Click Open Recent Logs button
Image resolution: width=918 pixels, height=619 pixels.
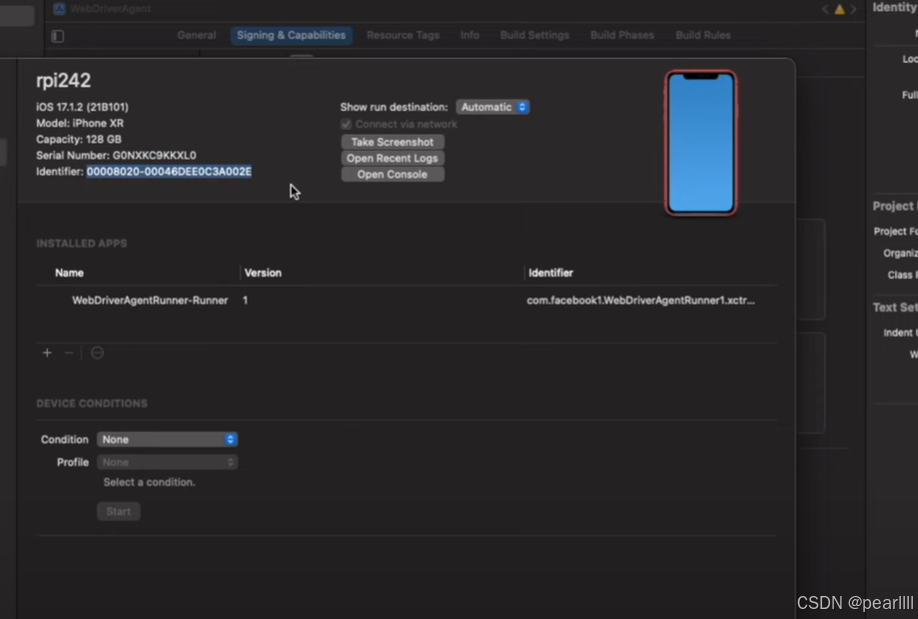[392, 158]
